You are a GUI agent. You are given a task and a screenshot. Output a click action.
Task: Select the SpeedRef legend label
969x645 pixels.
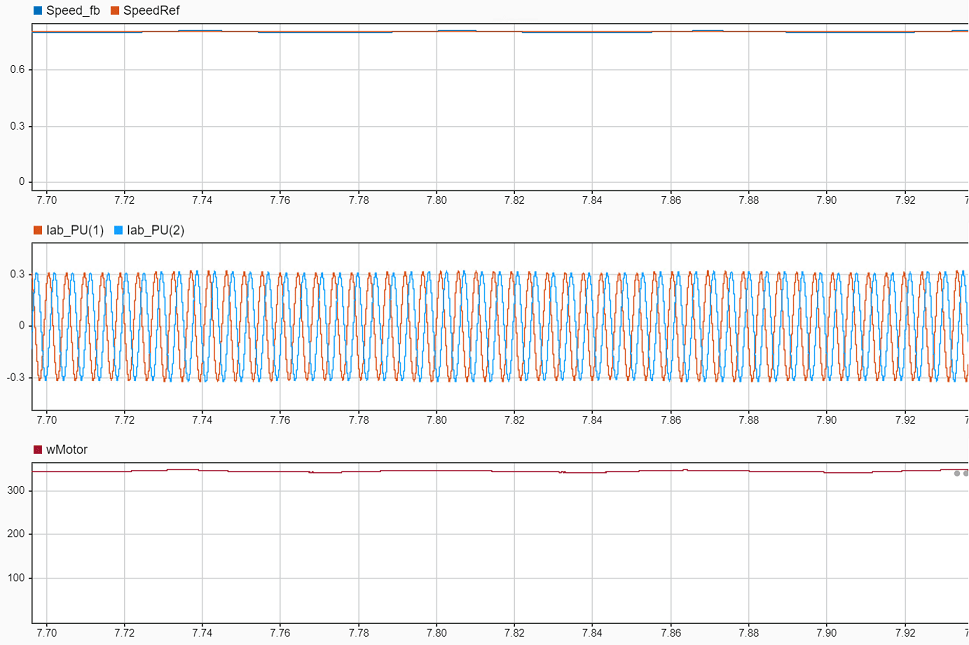(x=151, y=11)
